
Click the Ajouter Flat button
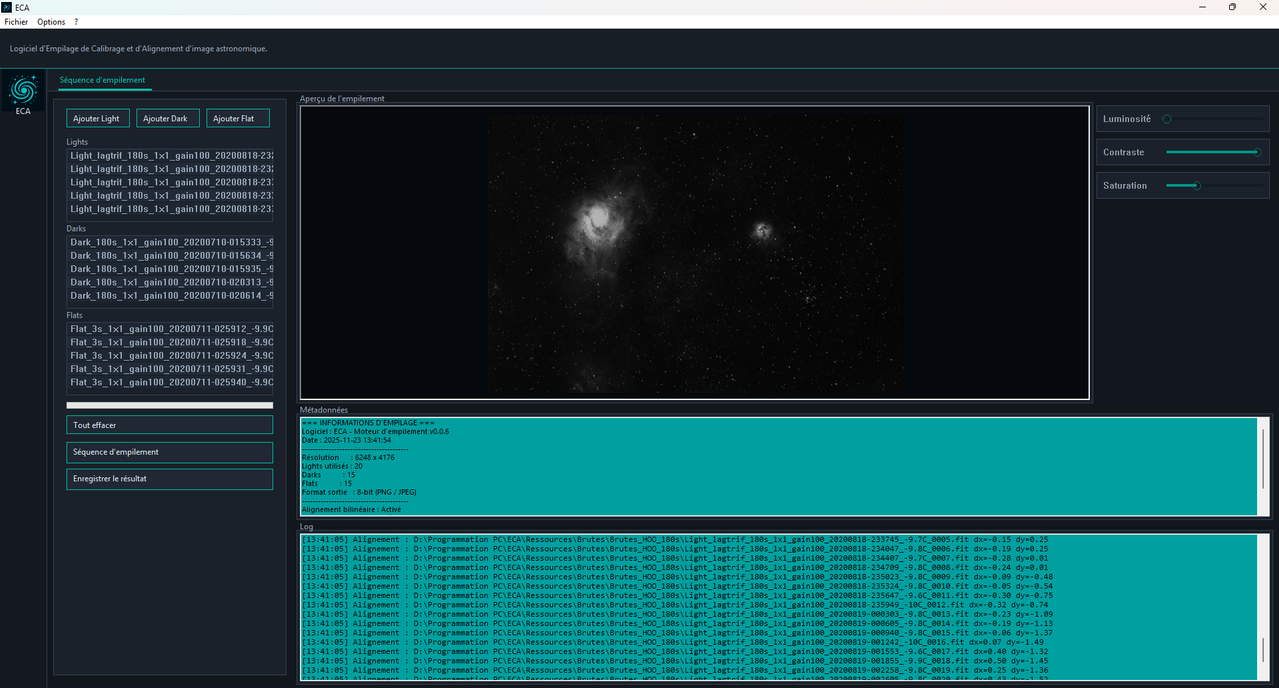pyautogui.click(x=238, y=118)
